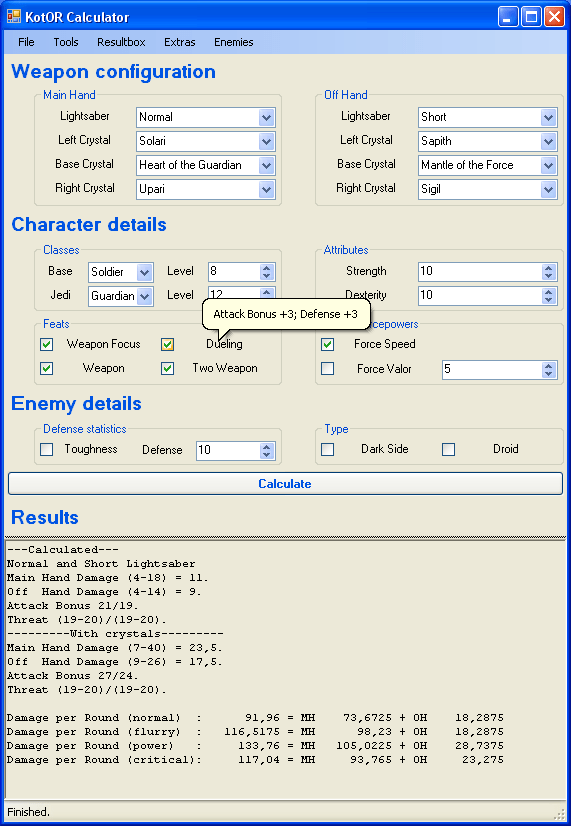Increase the enemy Defense value
Screen dimensions: 571x826
(267, 446)
